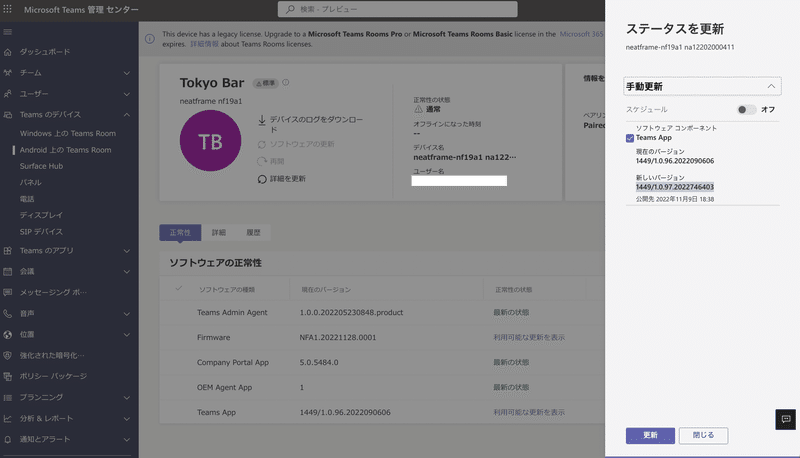The width and height of the screenshot is (800, 458).
Task: Expand the 位置 chevron
Action: (127, 335)
